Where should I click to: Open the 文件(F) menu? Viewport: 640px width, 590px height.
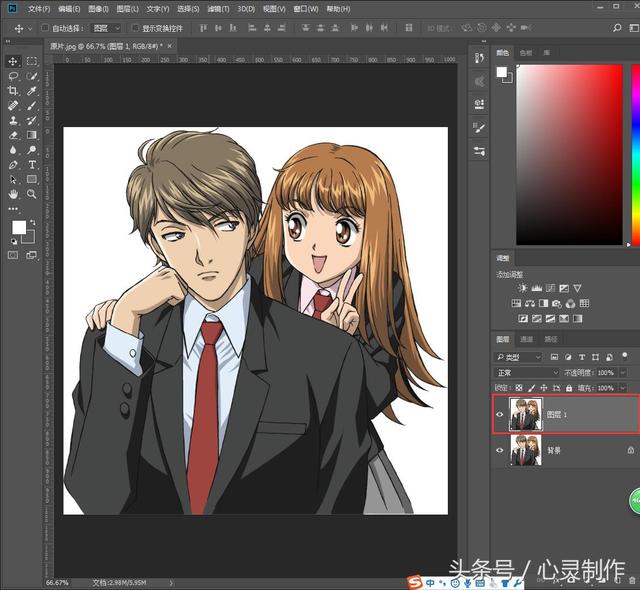tap(39, 9)
